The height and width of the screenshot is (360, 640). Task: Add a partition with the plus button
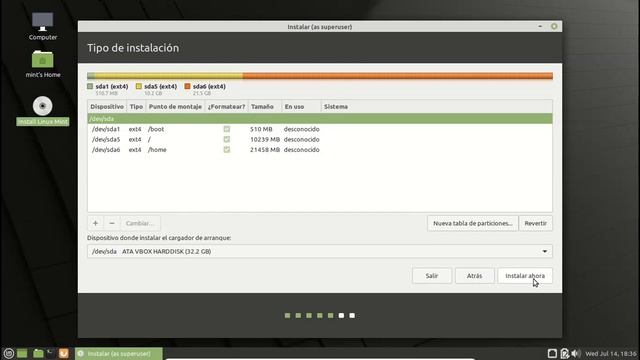(96, 223)
